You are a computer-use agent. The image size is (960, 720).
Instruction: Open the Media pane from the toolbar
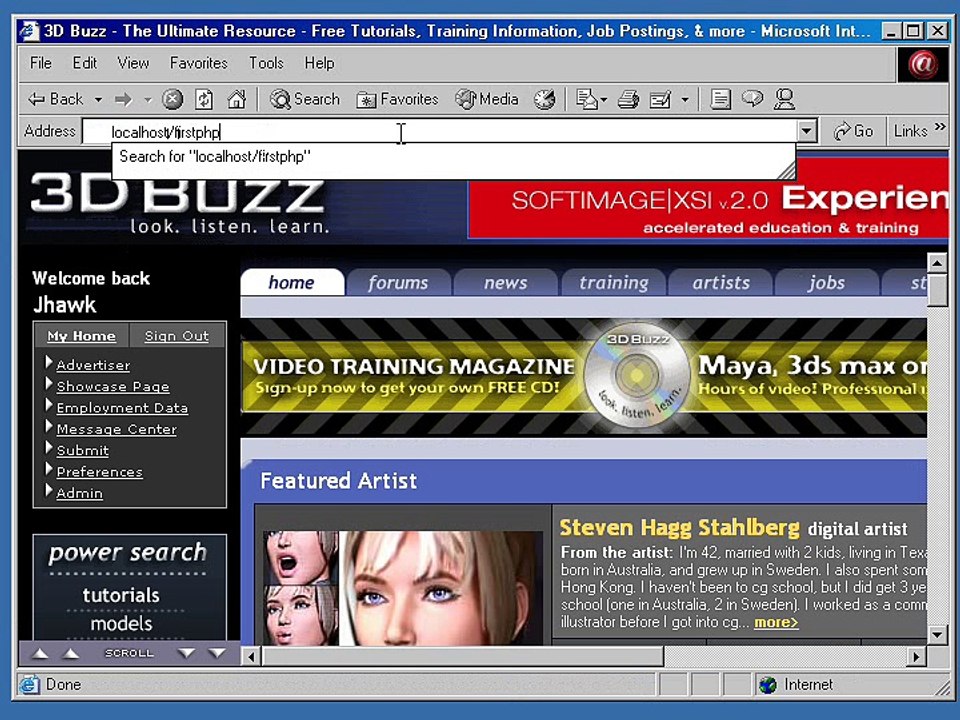pos(487,99)
